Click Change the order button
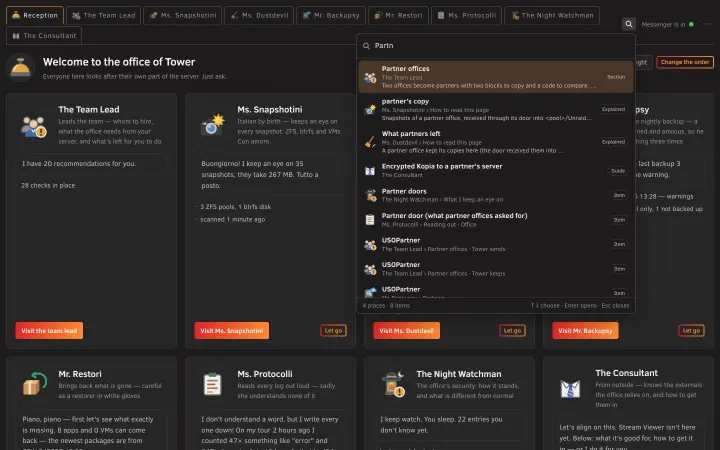This screenshot has width=720, height=450. point(685,62)
